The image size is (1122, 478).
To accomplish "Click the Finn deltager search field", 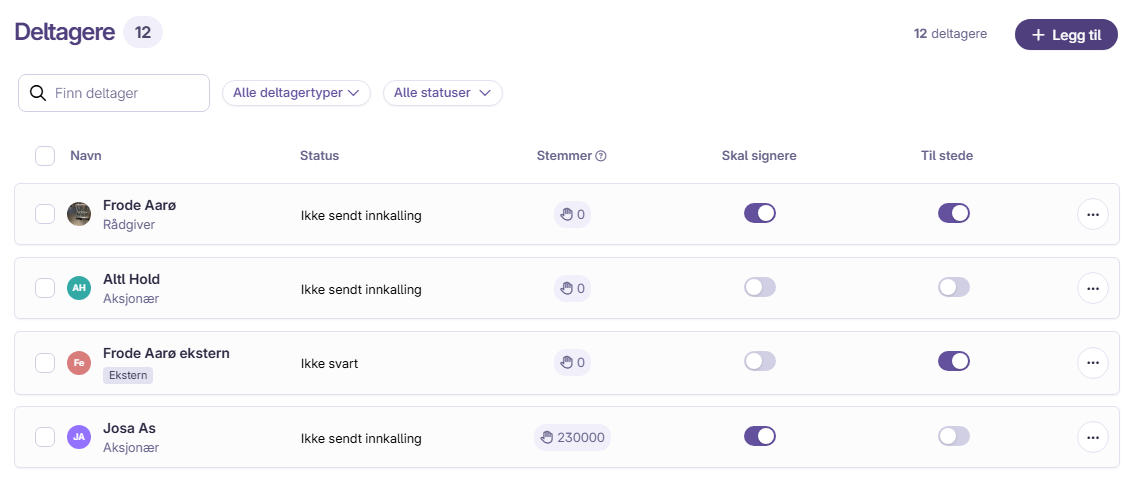I will [114, 93].
